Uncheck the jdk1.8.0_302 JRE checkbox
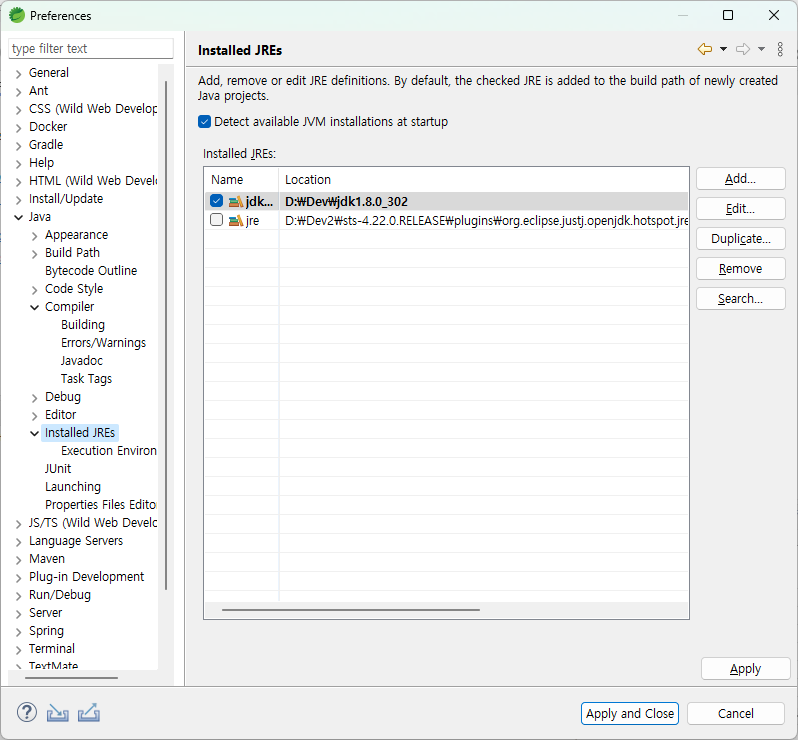This screenshot has width=798, height=740. 216,201
